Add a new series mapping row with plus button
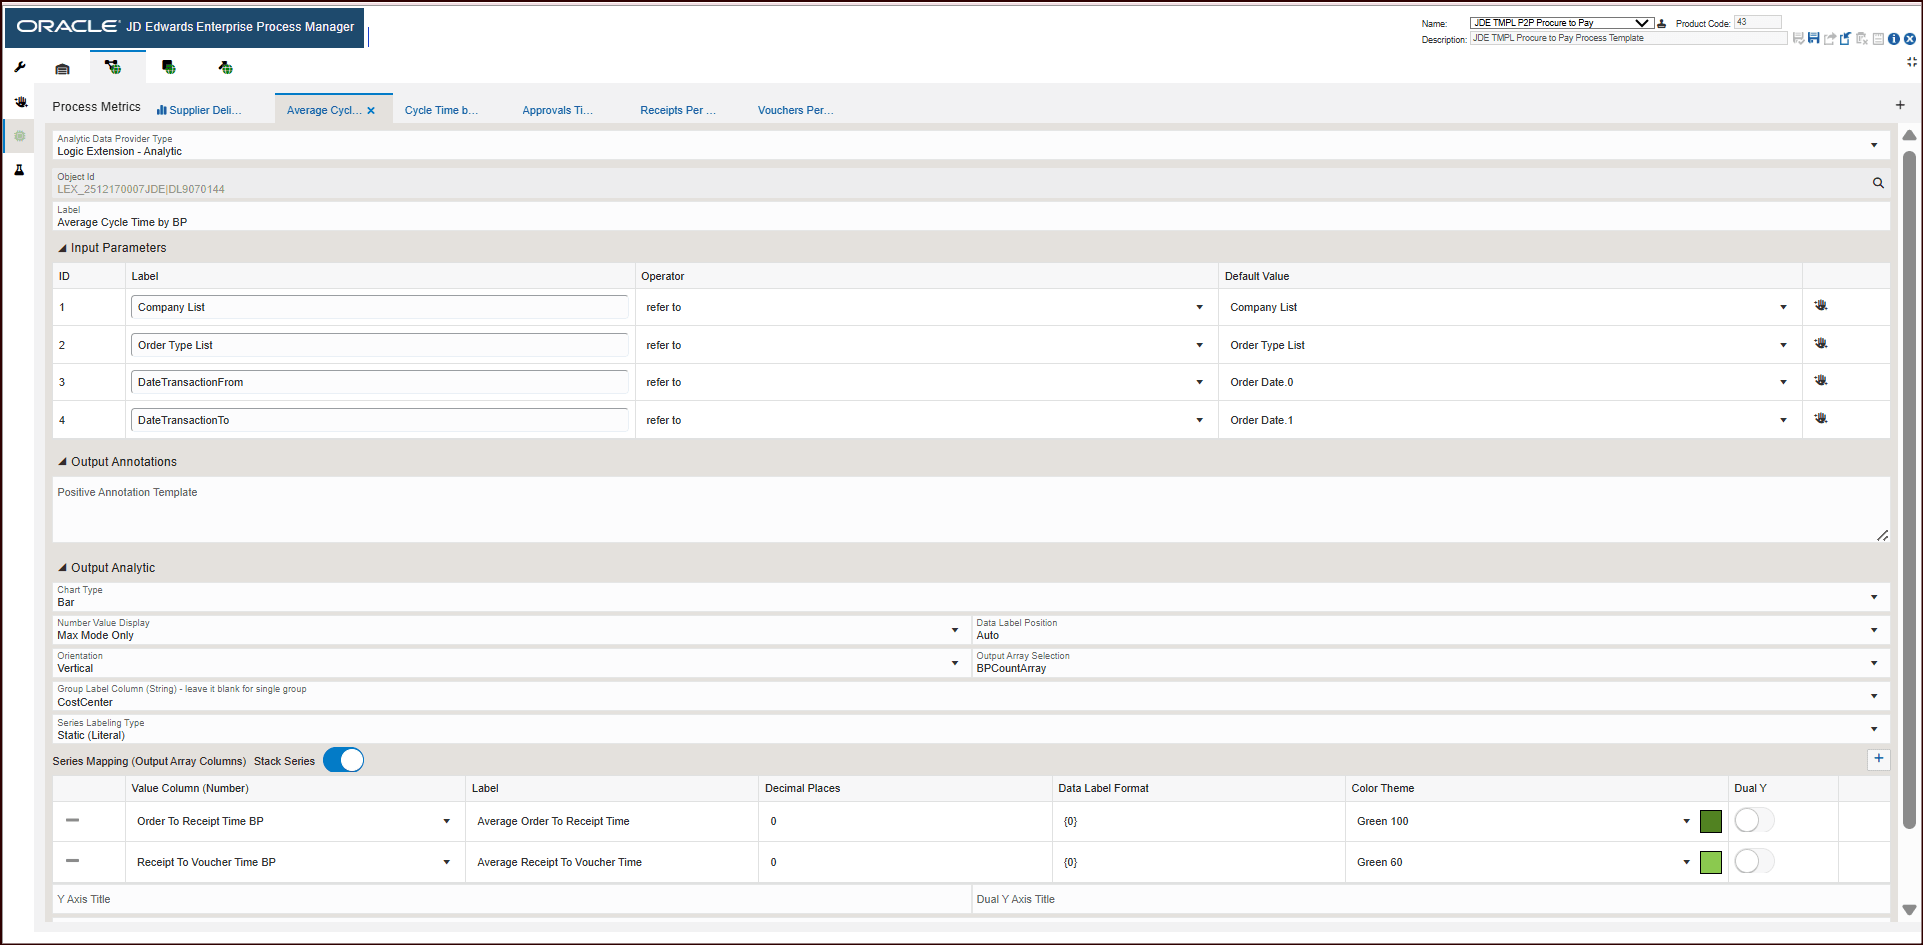The image size is (1923, 945). (1878, 759)
